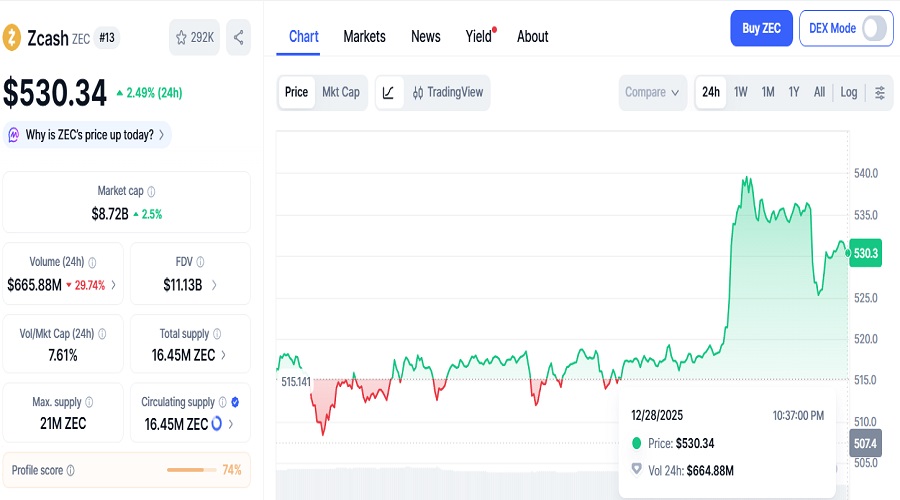
Task: Click the Vol 24h: $664.88M tooltip text
Action: (691, 471)
